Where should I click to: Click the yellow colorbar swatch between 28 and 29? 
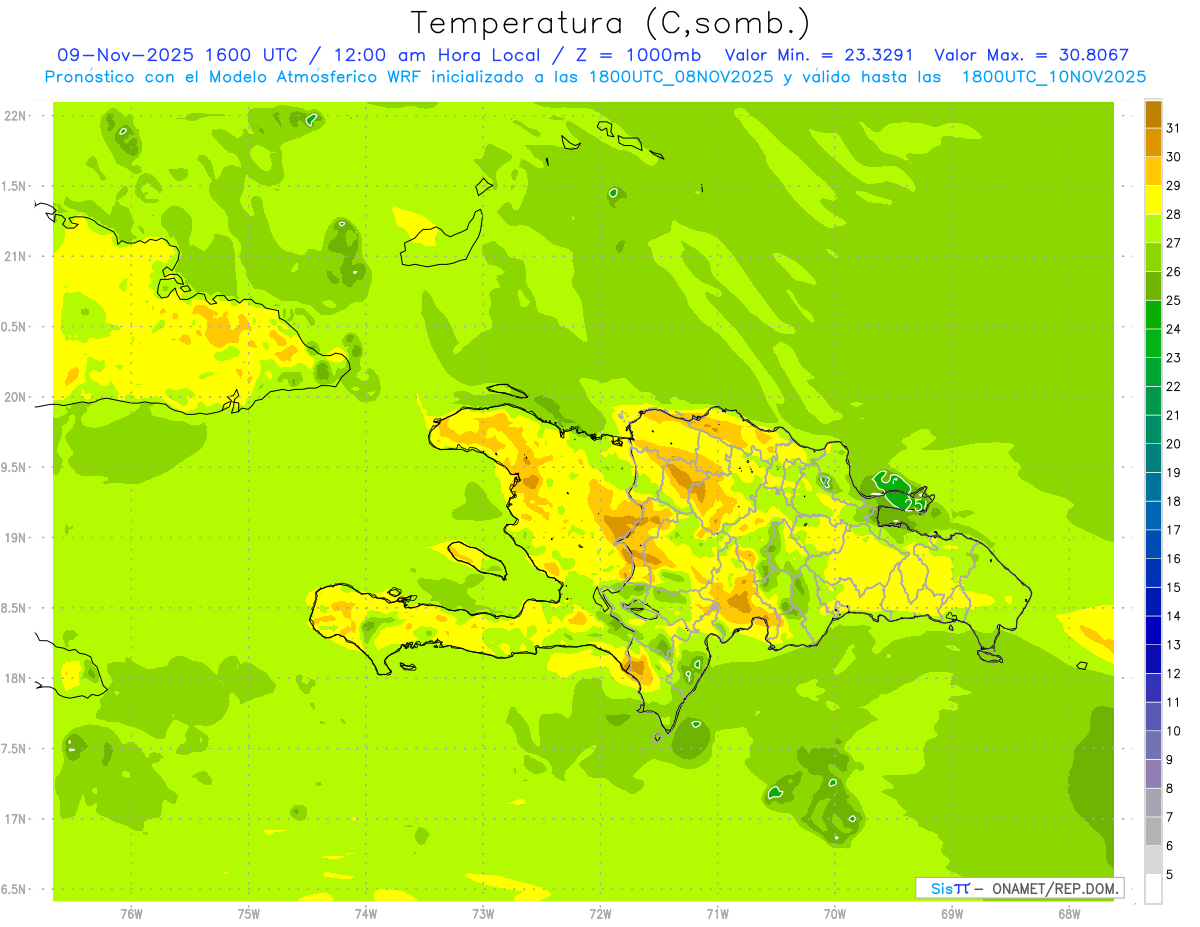pos(1153,200)
